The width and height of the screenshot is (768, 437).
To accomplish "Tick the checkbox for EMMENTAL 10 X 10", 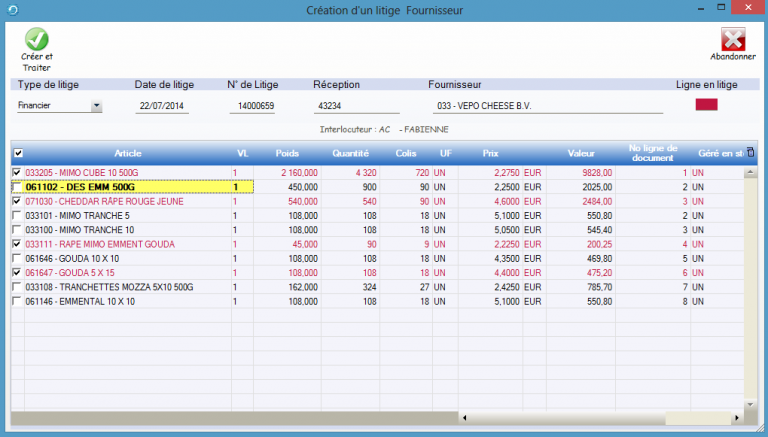I will (17, 300).
